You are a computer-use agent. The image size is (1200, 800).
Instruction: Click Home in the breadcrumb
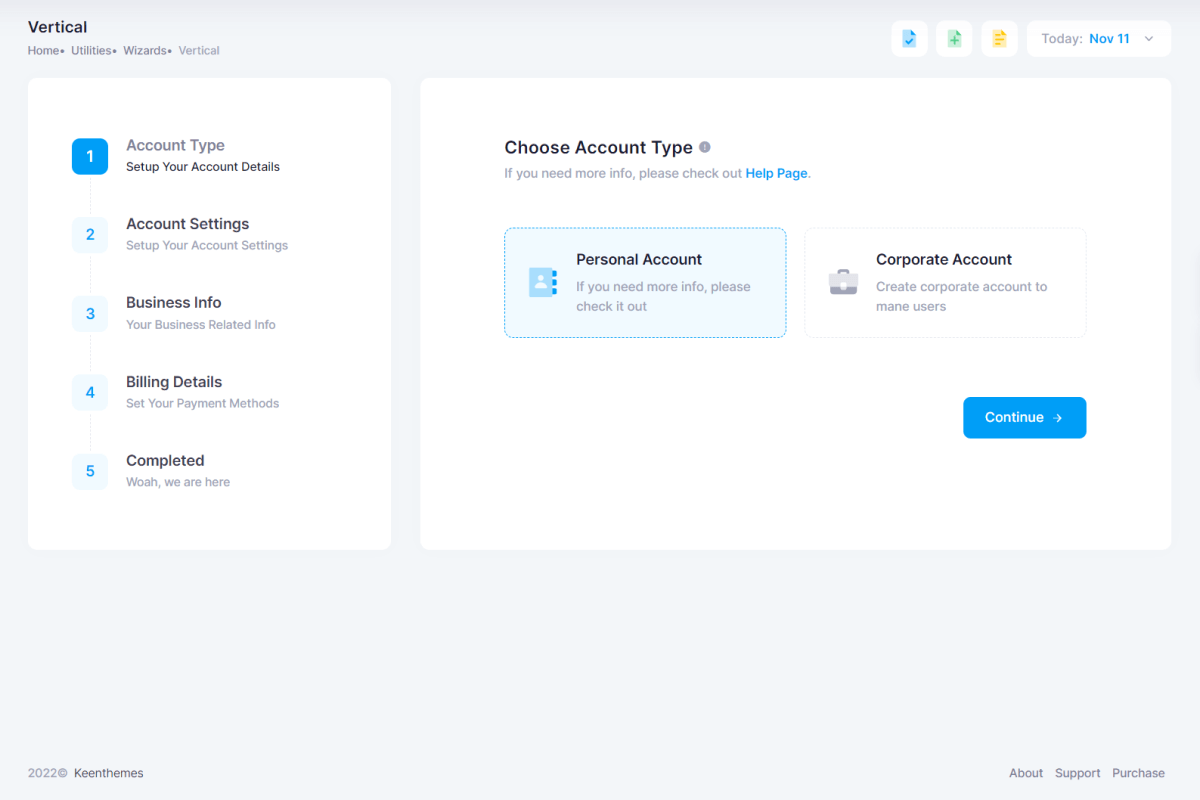pyautogui.click(x=43, y=51)
